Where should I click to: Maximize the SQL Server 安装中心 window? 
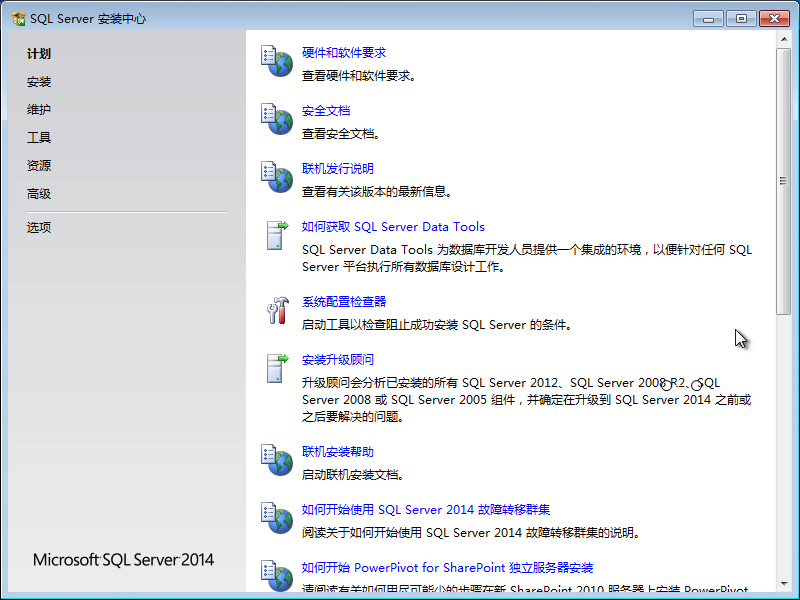coord(741,19)
